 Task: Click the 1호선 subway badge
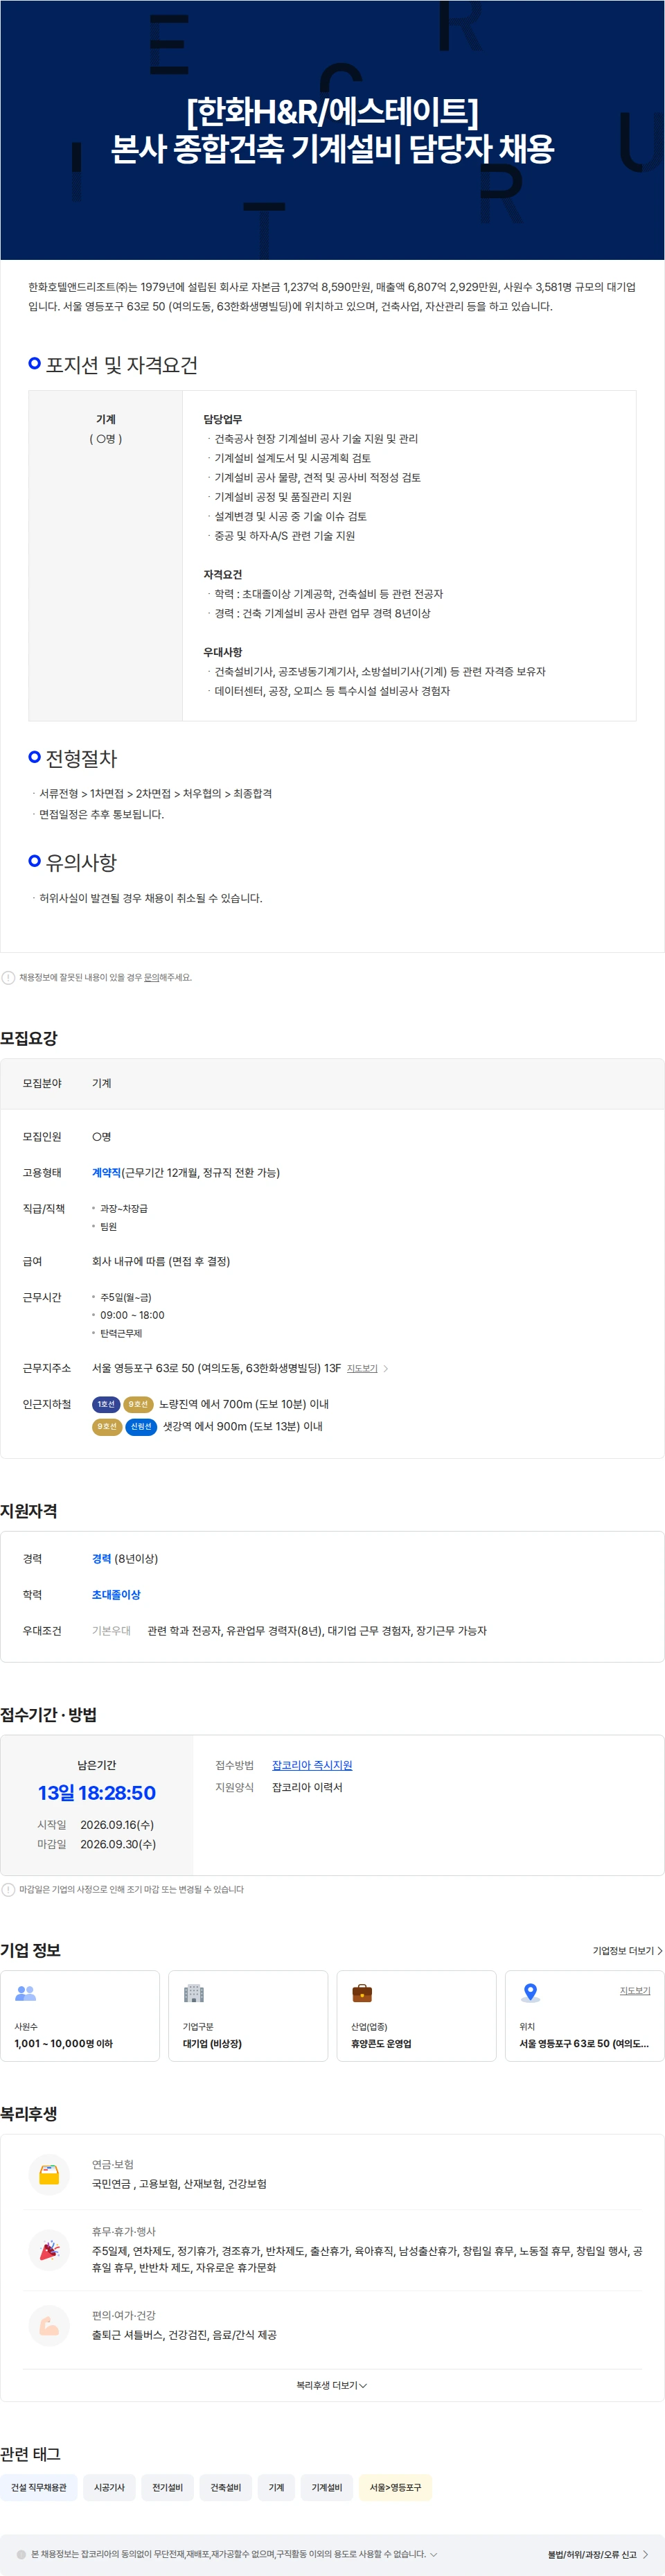click(x=106, y=1404)
